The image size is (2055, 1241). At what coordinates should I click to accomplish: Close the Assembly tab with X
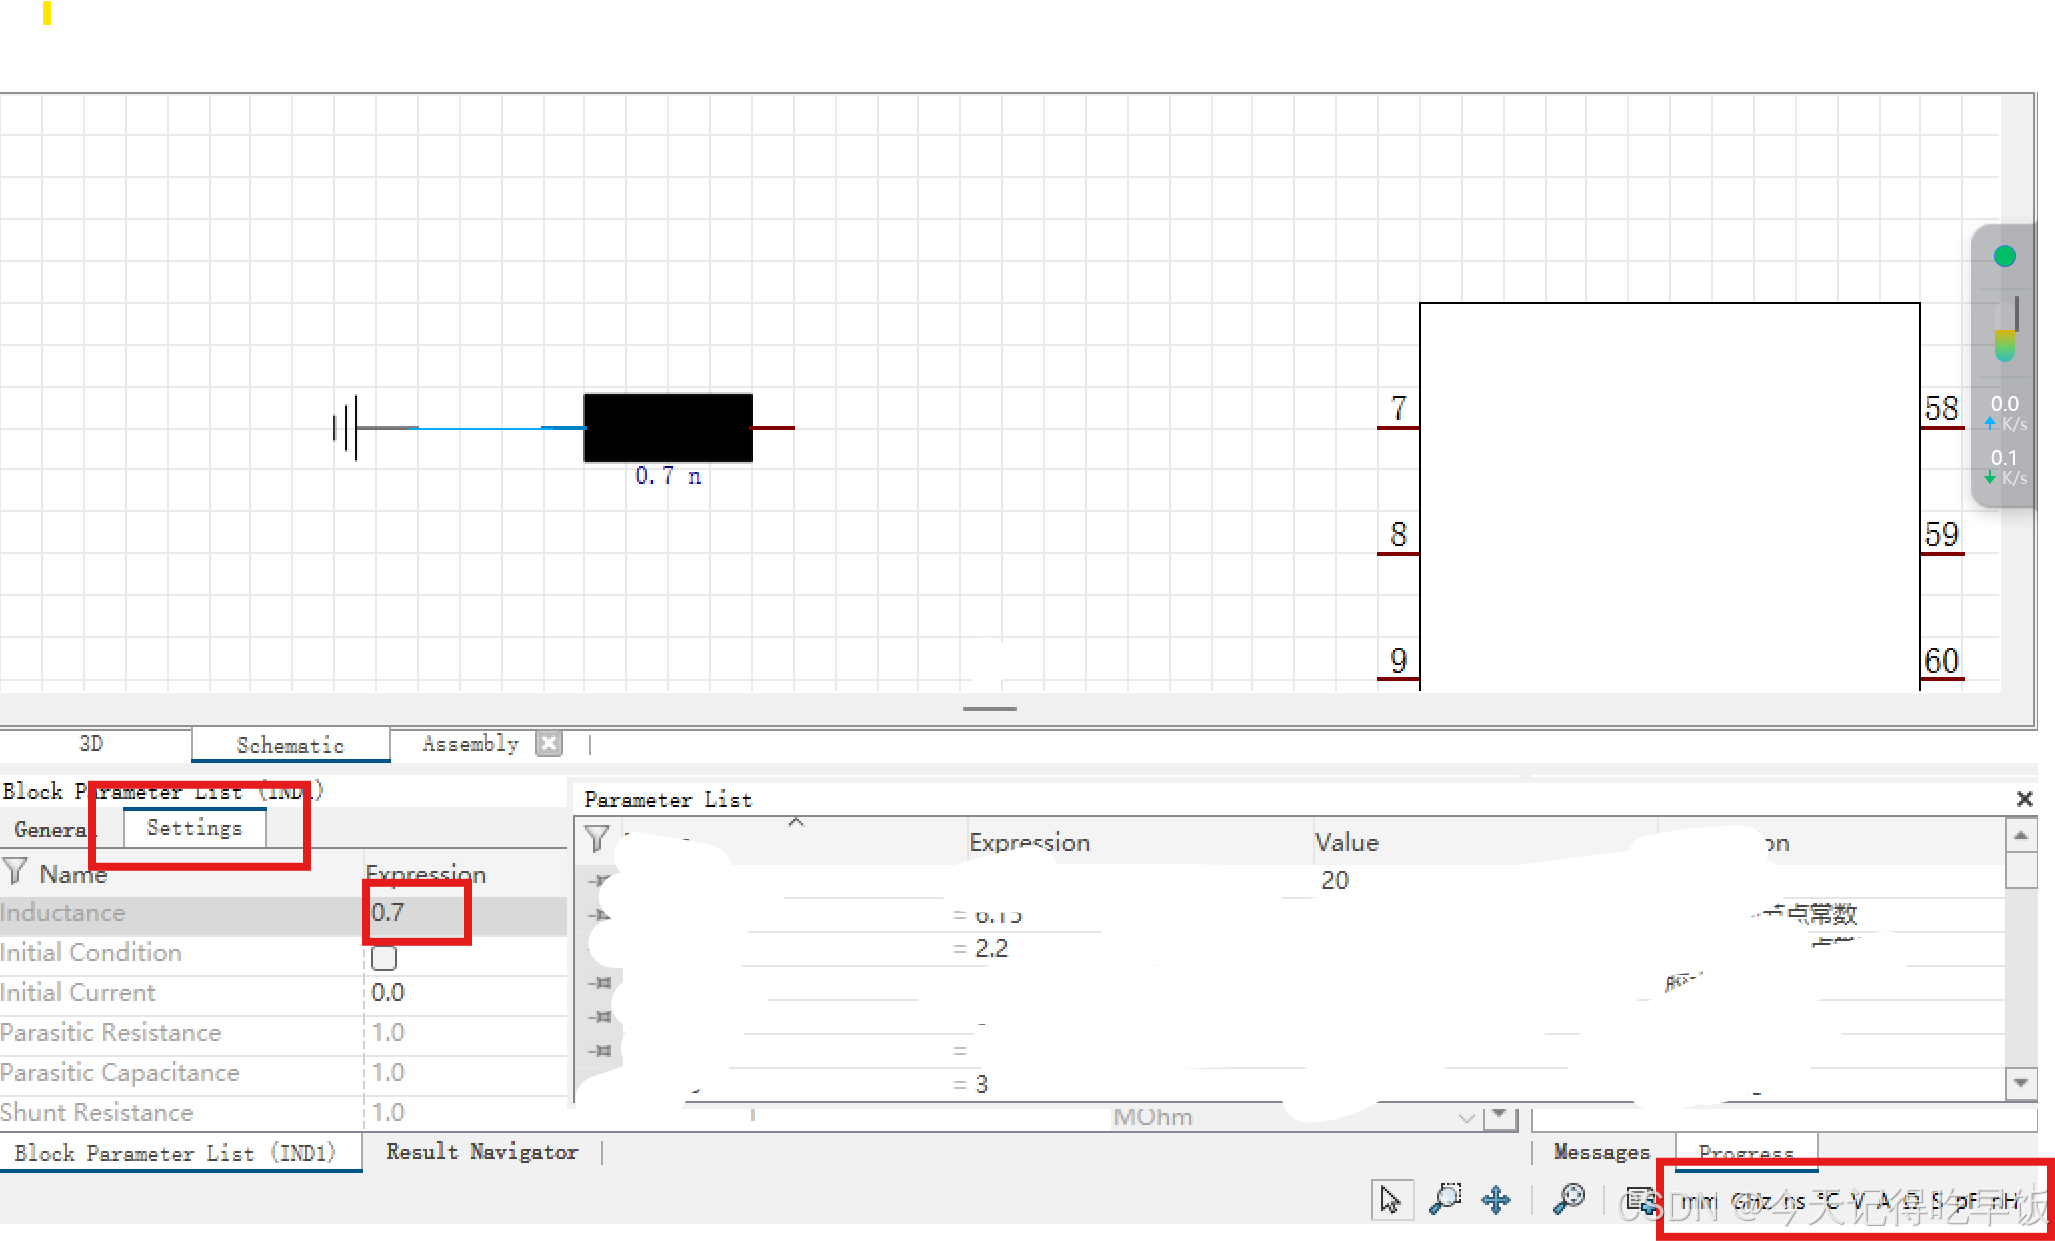[549, 743]
